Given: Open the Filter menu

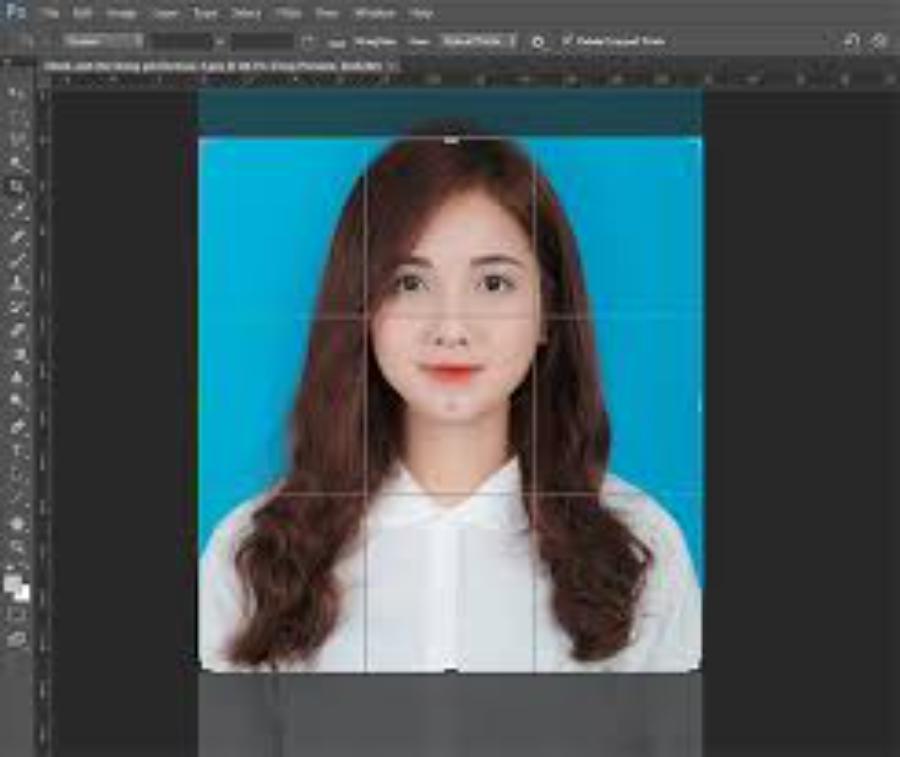Looking at the screenshot, I should tap(289, 13).
